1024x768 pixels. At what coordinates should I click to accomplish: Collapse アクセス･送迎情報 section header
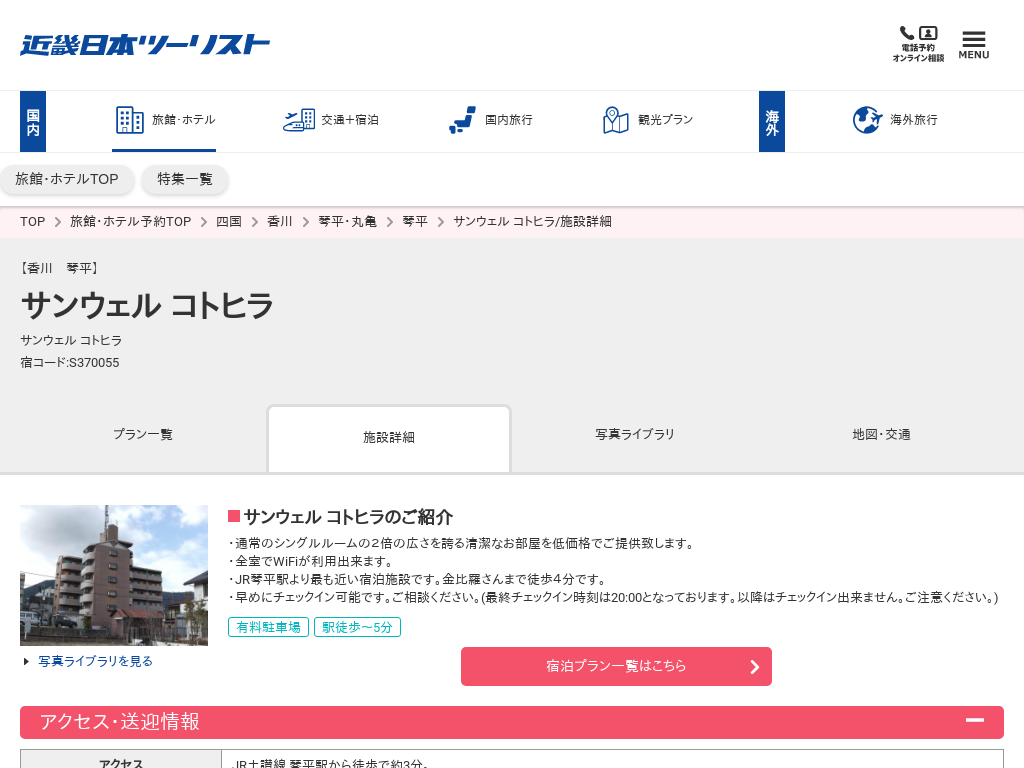(x=512, y=722)
